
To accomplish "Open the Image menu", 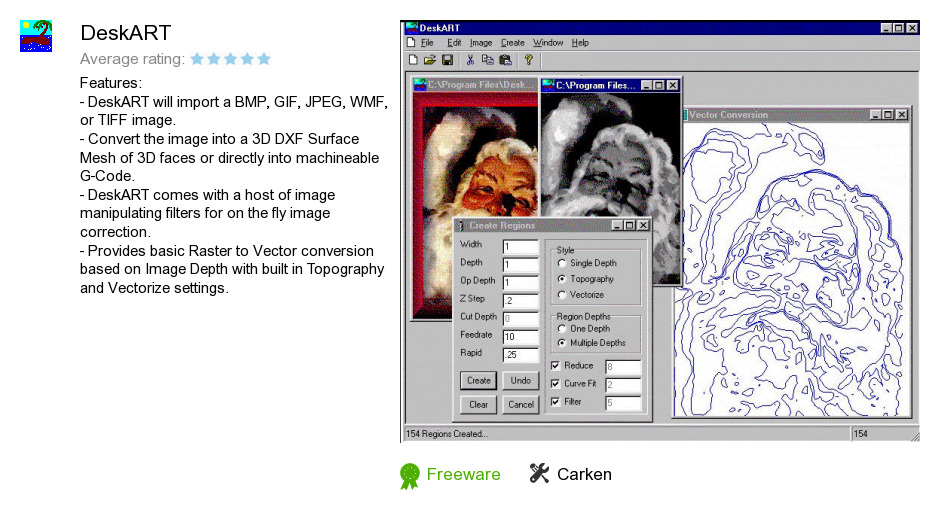I will click(481, 43).
